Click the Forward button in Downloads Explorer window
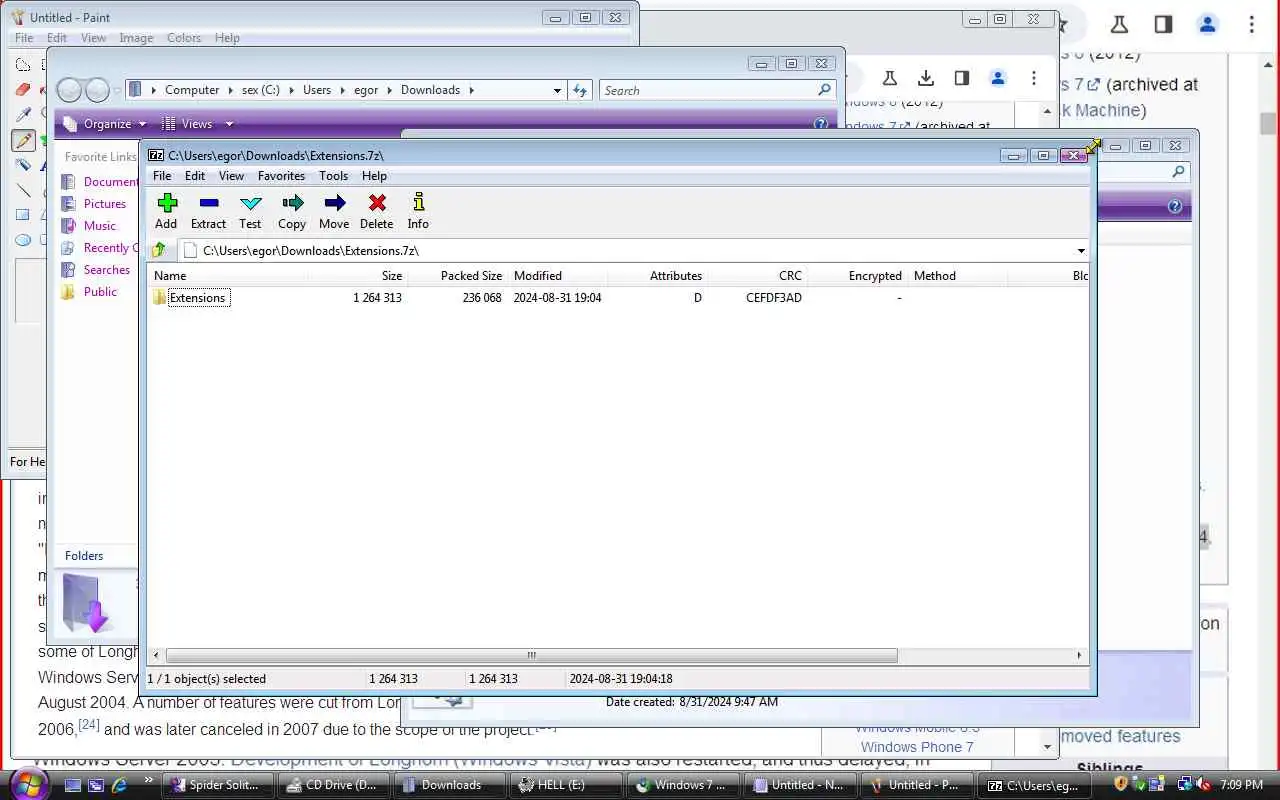 click(x=97, y=90)
